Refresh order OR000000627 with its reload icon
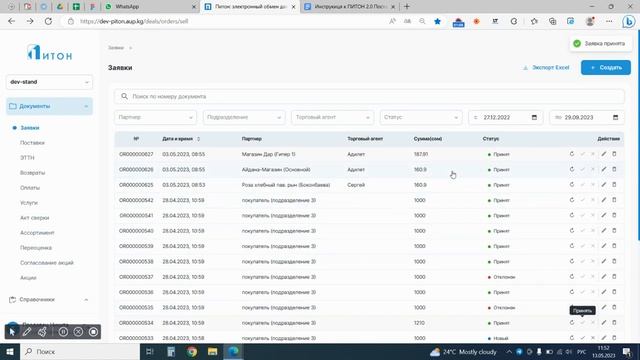 (x=572, y=154)
